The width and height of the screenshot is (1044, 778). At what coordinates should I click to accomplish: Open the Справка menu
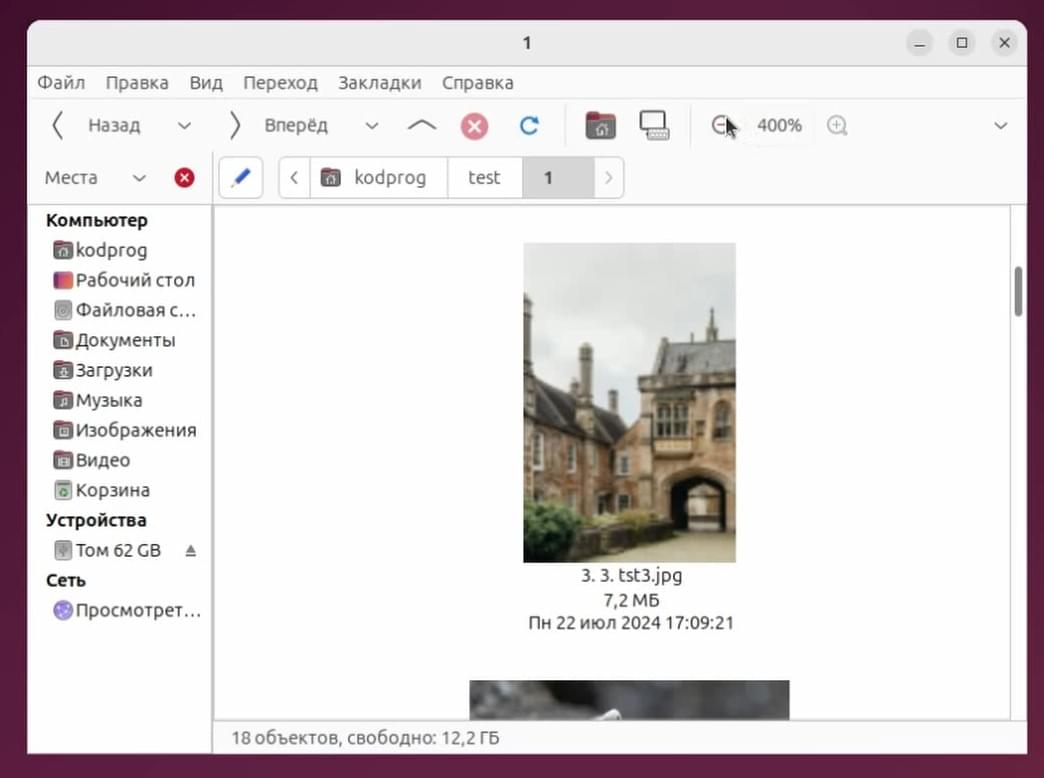[478, 83]
